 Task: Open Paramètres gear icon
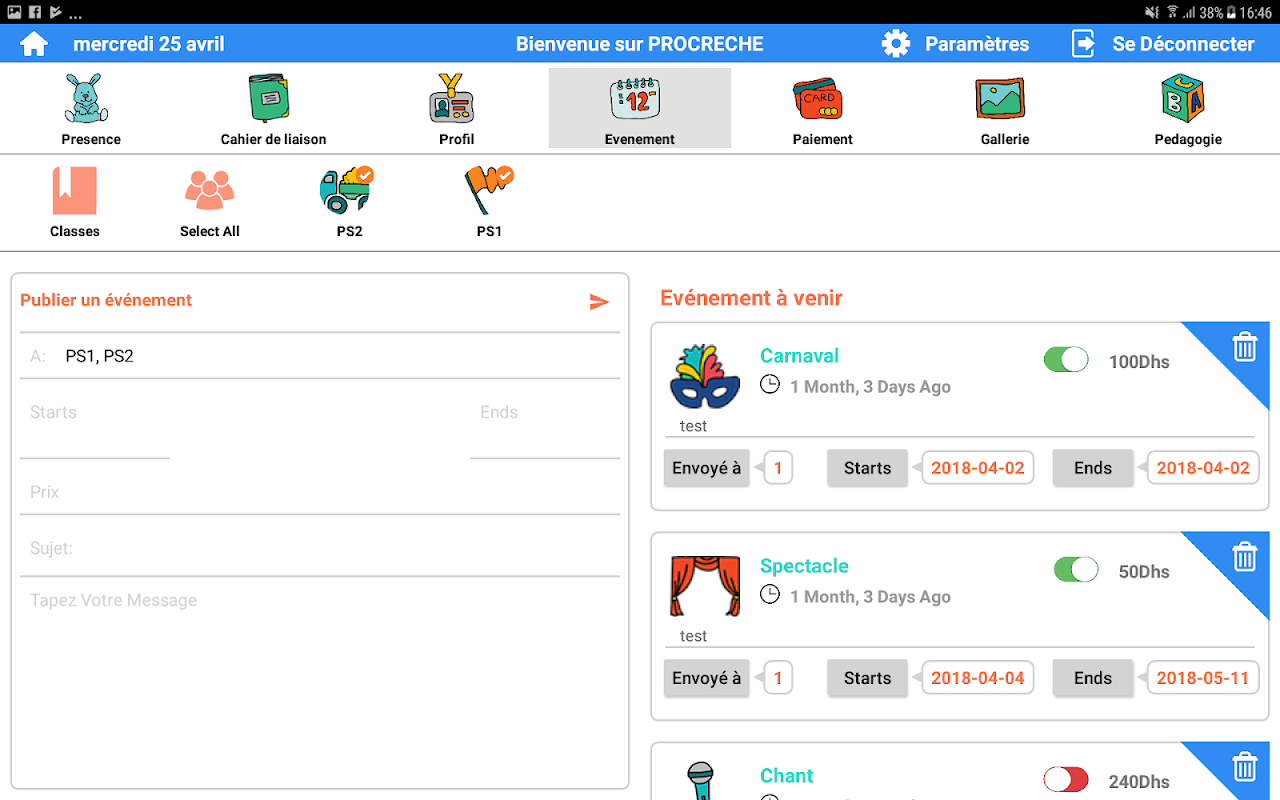click(896, 44)
